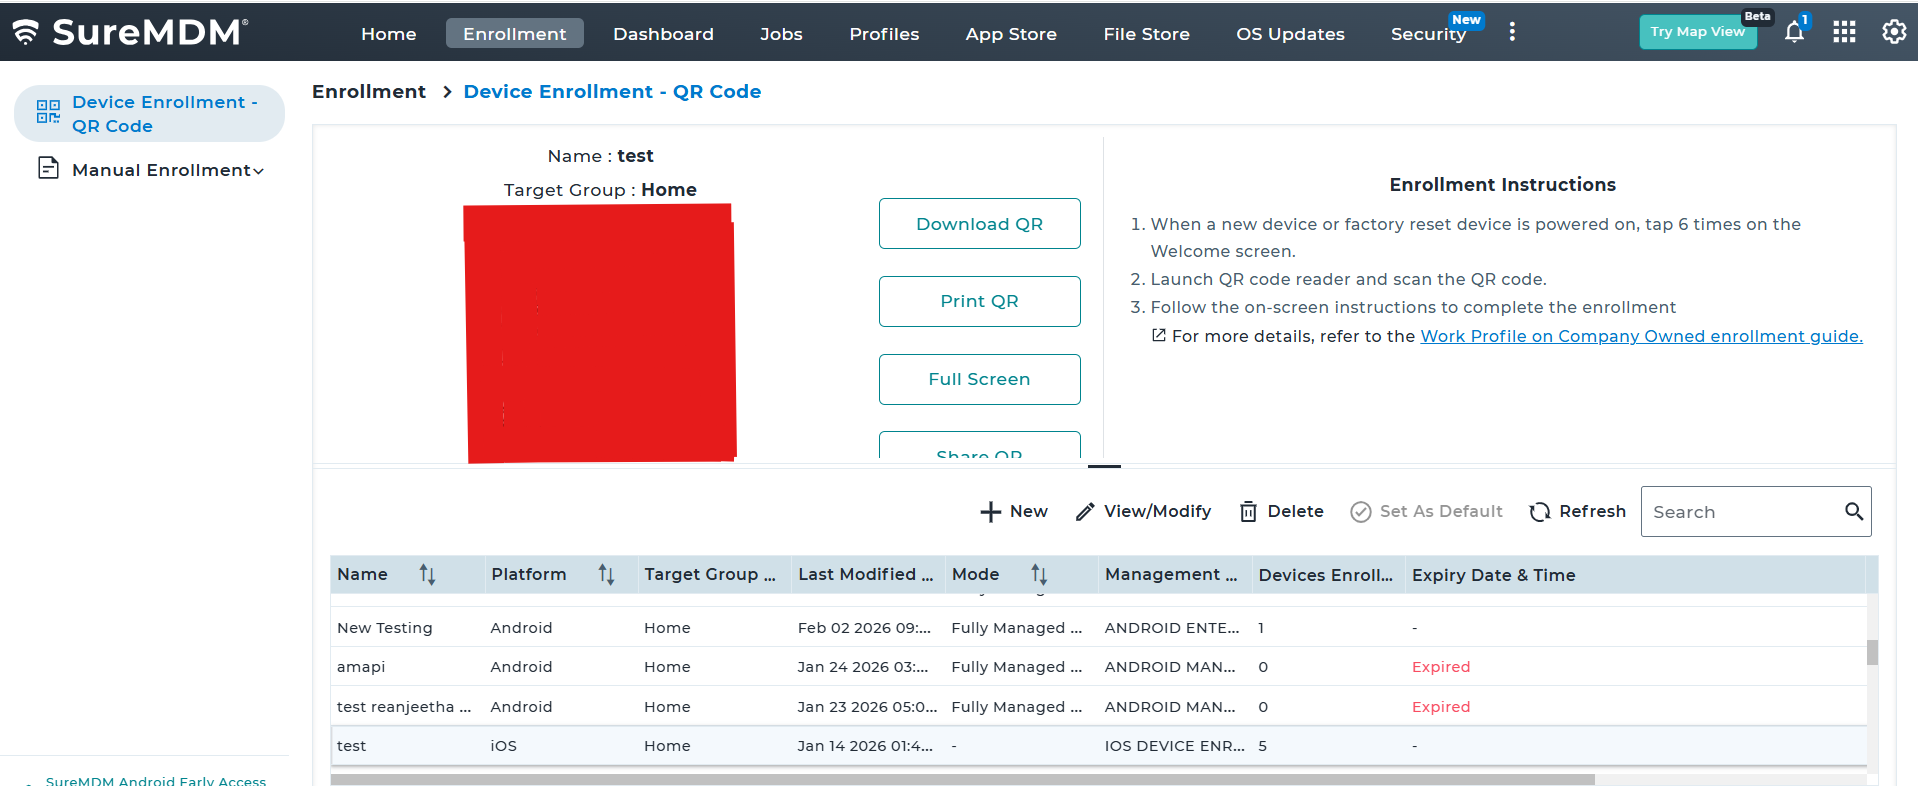The height and width of the screenshot is (786, 1918).
Task: Click the vertical table scrollbar thumb
Action: [1872, 652]
